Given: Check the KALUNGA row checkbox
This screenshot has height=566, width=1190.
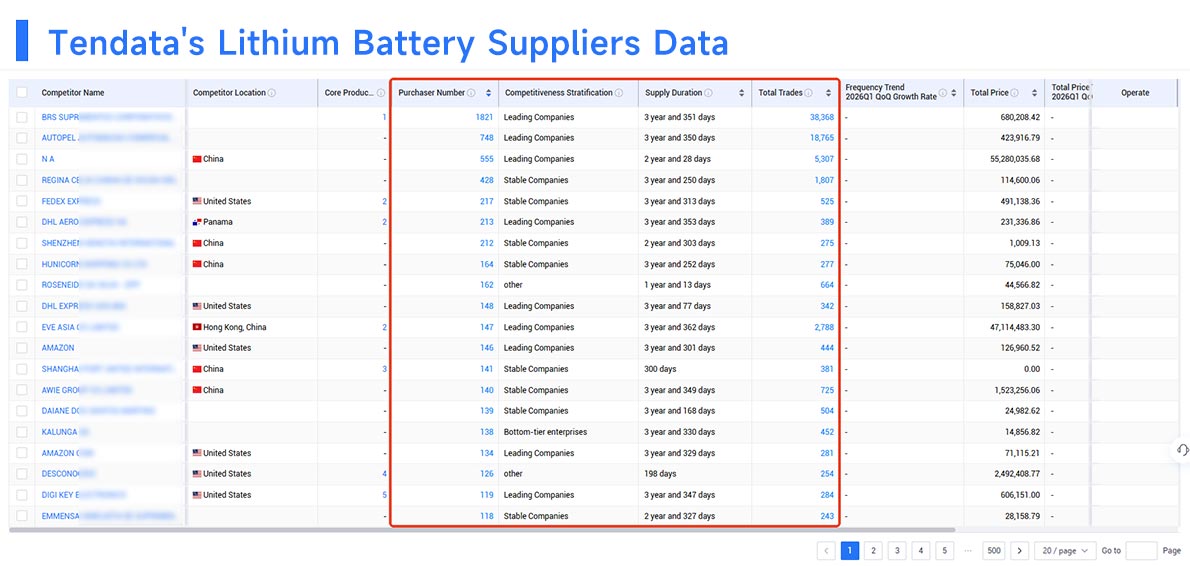Looking at the screenshot, I should coord(22,432).
